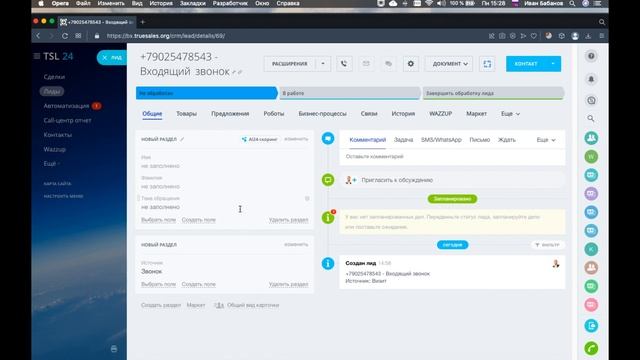Click reload page button in browser toolbar

[65, 36]
